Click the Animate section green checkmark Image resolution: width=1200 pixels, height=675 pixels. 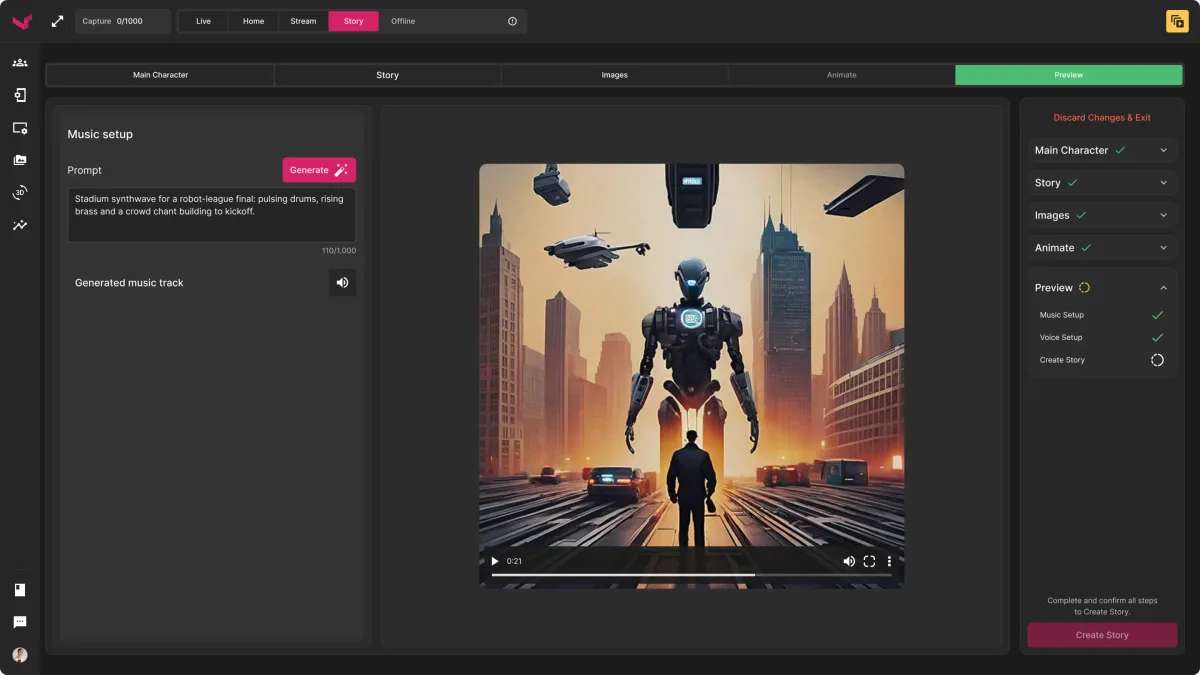point(1086,248)
